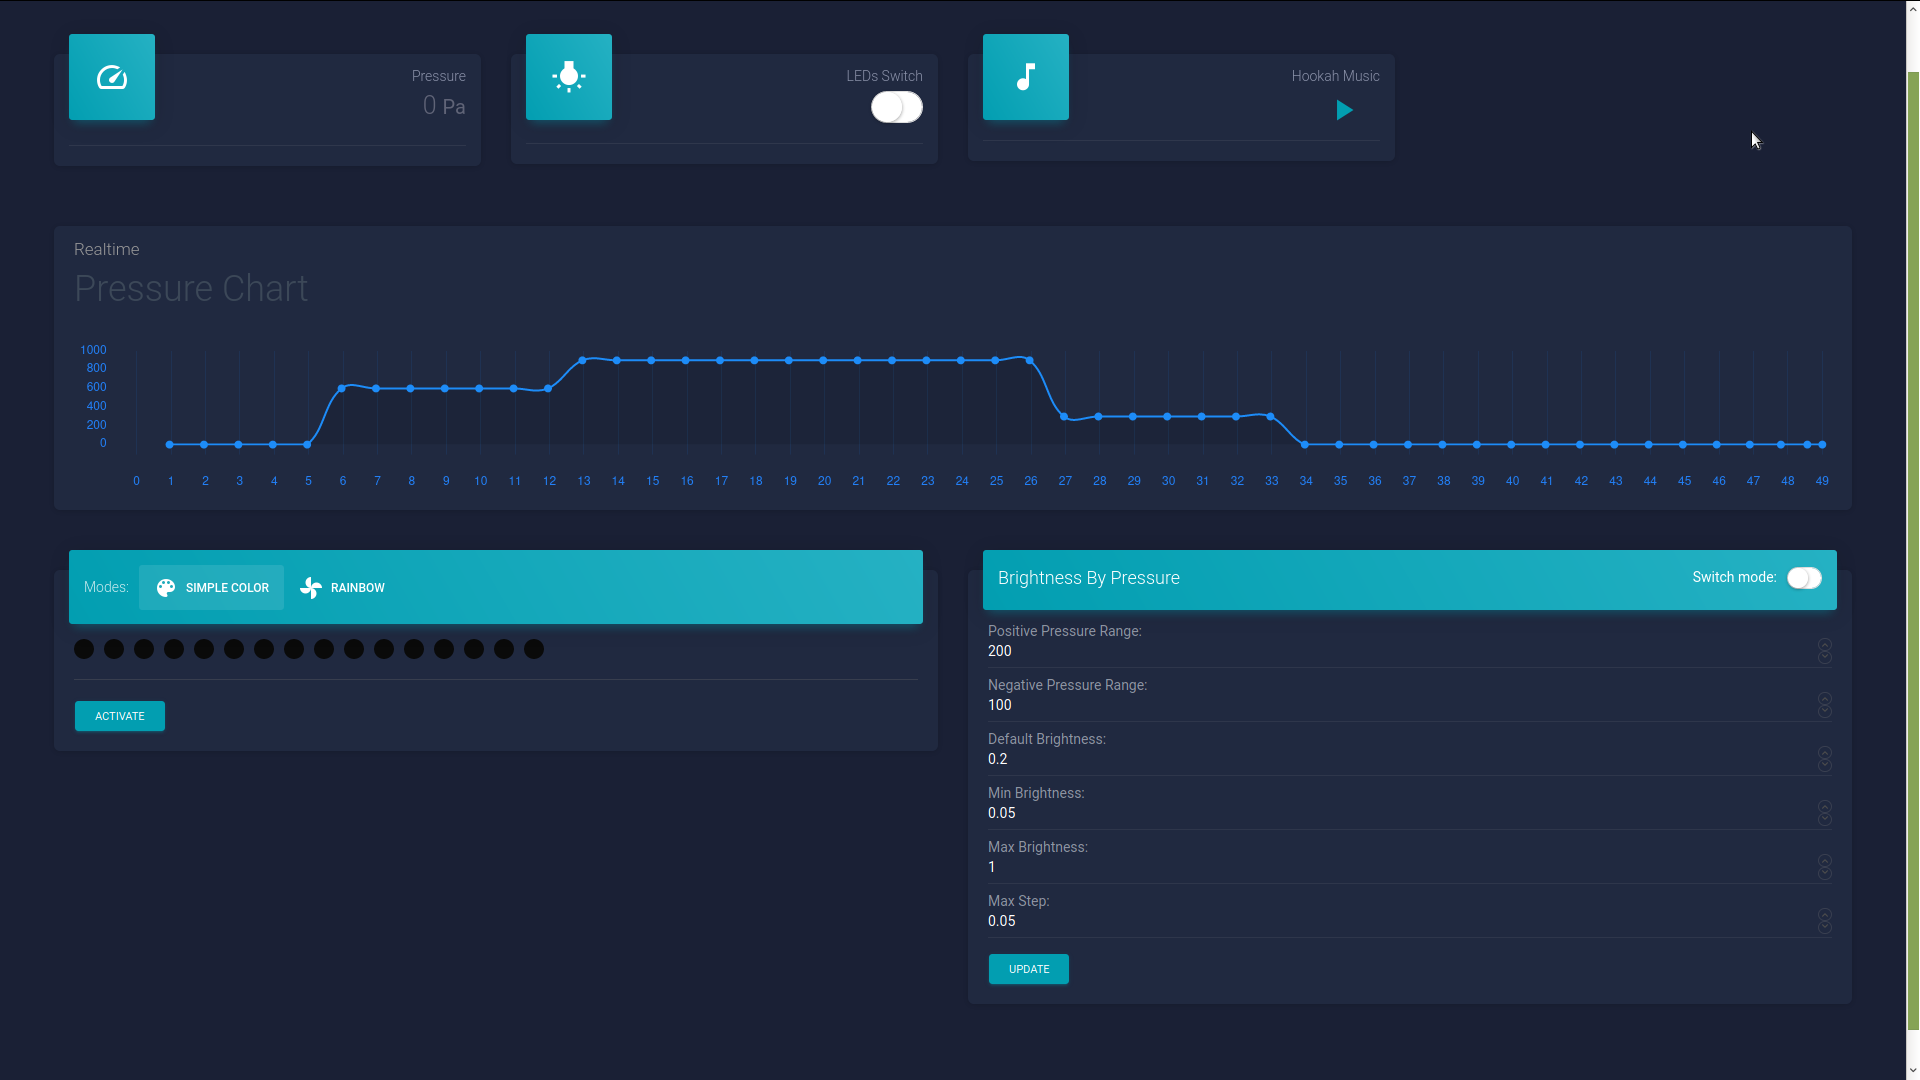This screenshot has height=1080, width=1920.
Task: Toggle Brightness By Pressure switch mode
Action: (1804, 578)
